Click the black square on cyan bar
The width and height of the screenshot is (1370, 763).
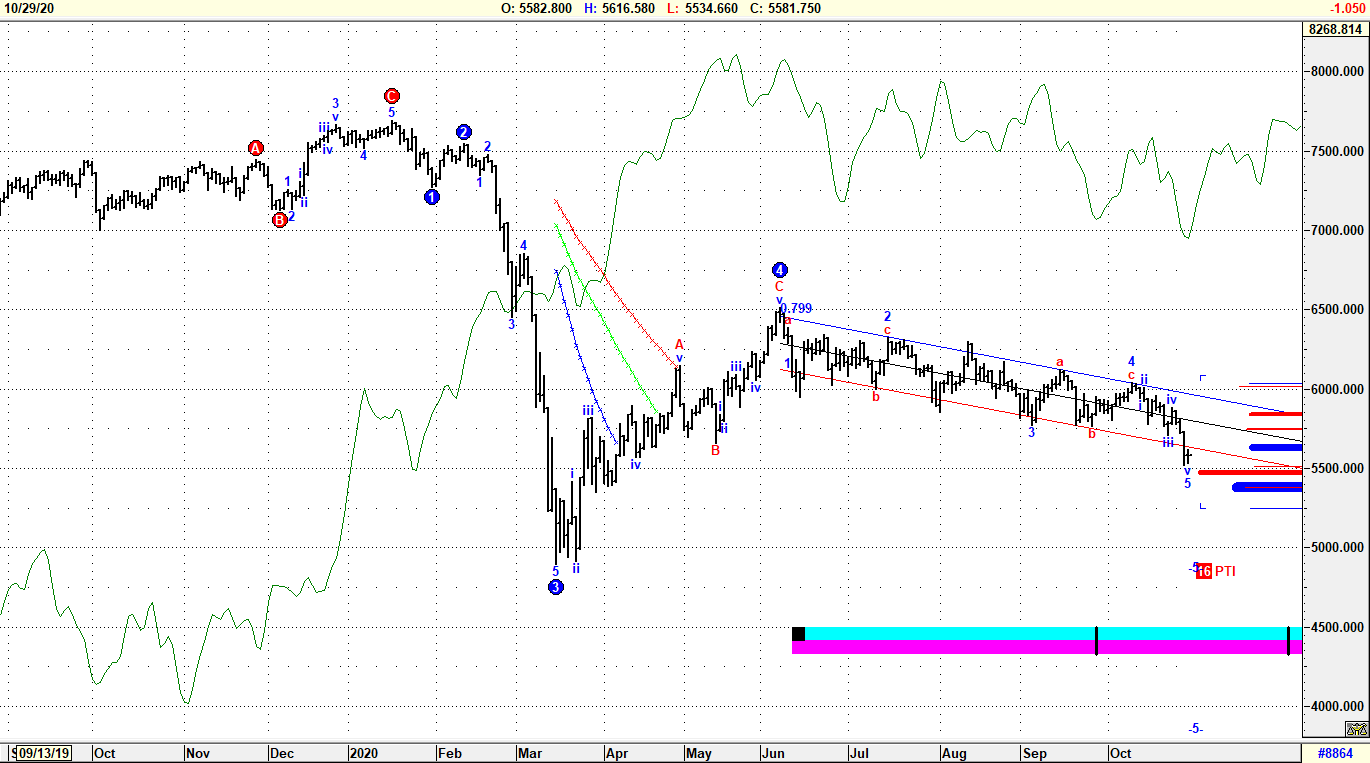pos(798,634)
